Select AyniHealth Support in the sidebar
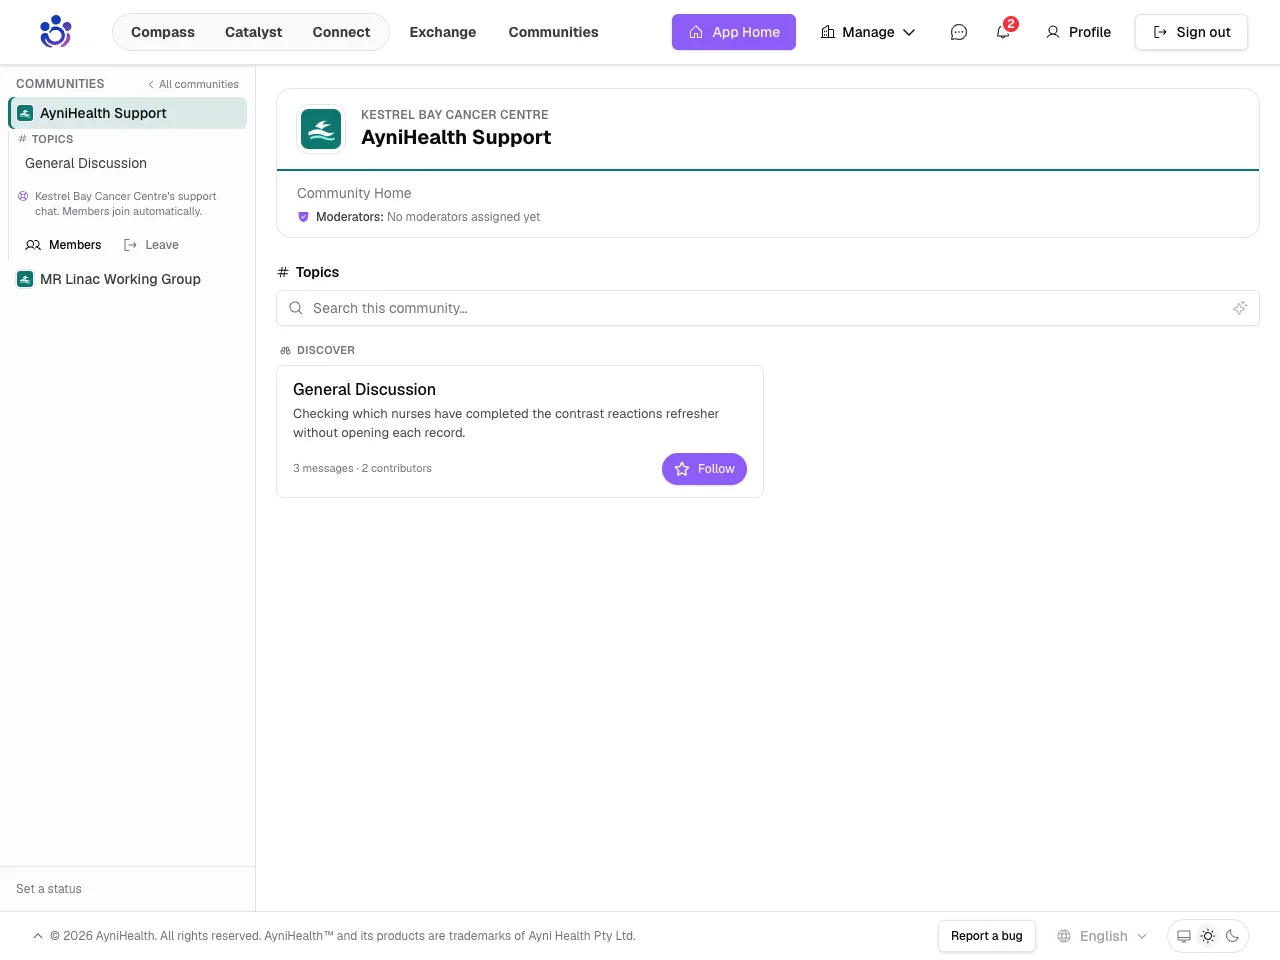This screenshot has height=960, width=1280. point(128,113)
